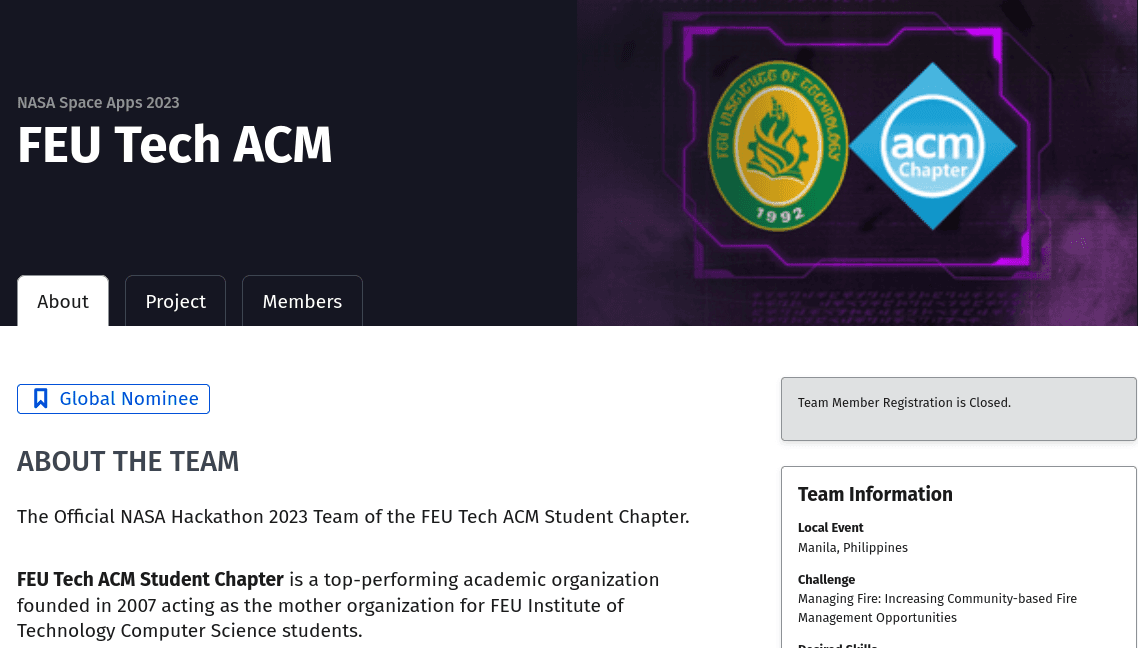Screen dimensions: 1138x648
Task: Click the Team Member Registration is Closed notice
Action: tap(904, 403)
